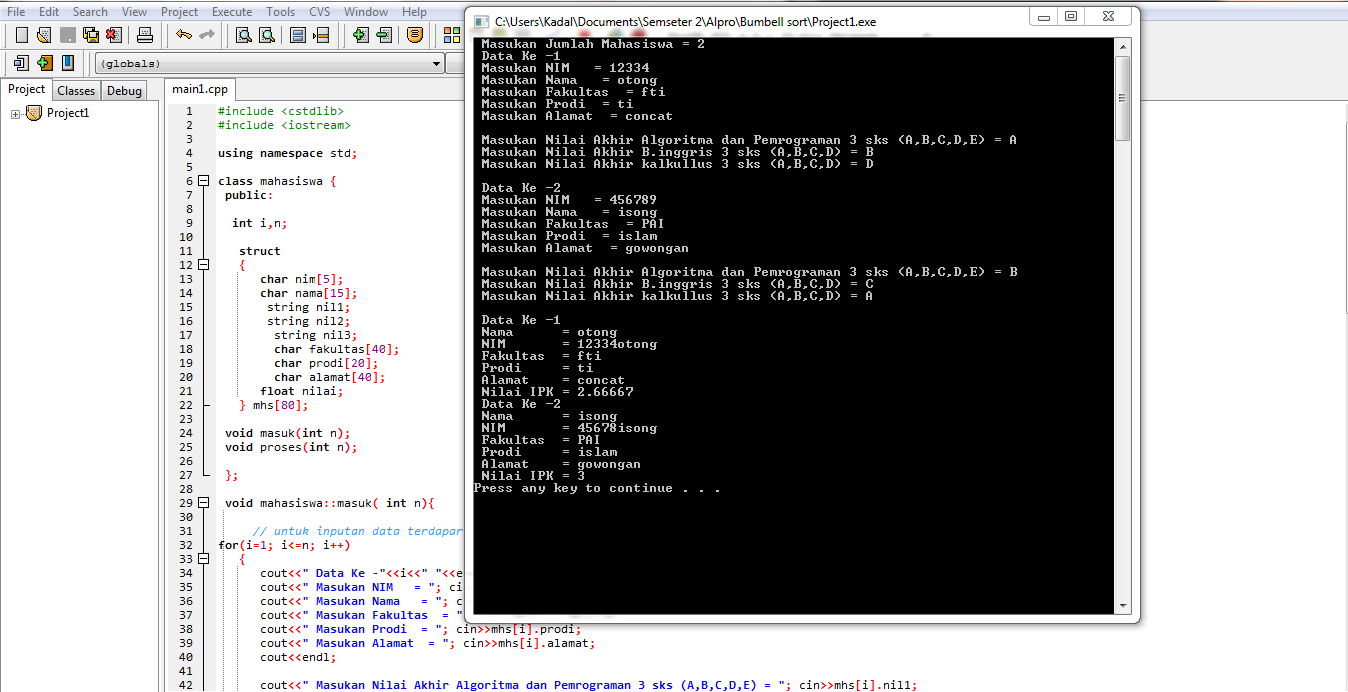Open the File menu

pos(16,12)
